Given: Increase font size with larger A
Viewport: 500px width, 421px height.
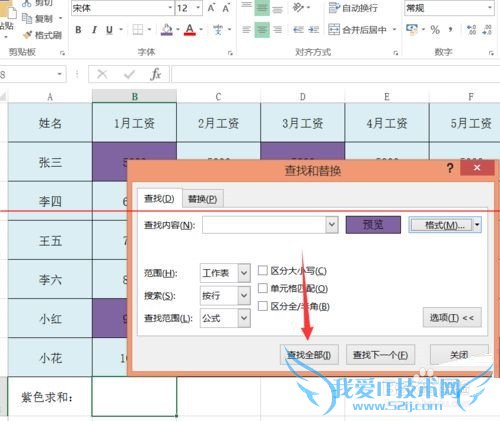Looking at the screenshot, I should point(211,8).
